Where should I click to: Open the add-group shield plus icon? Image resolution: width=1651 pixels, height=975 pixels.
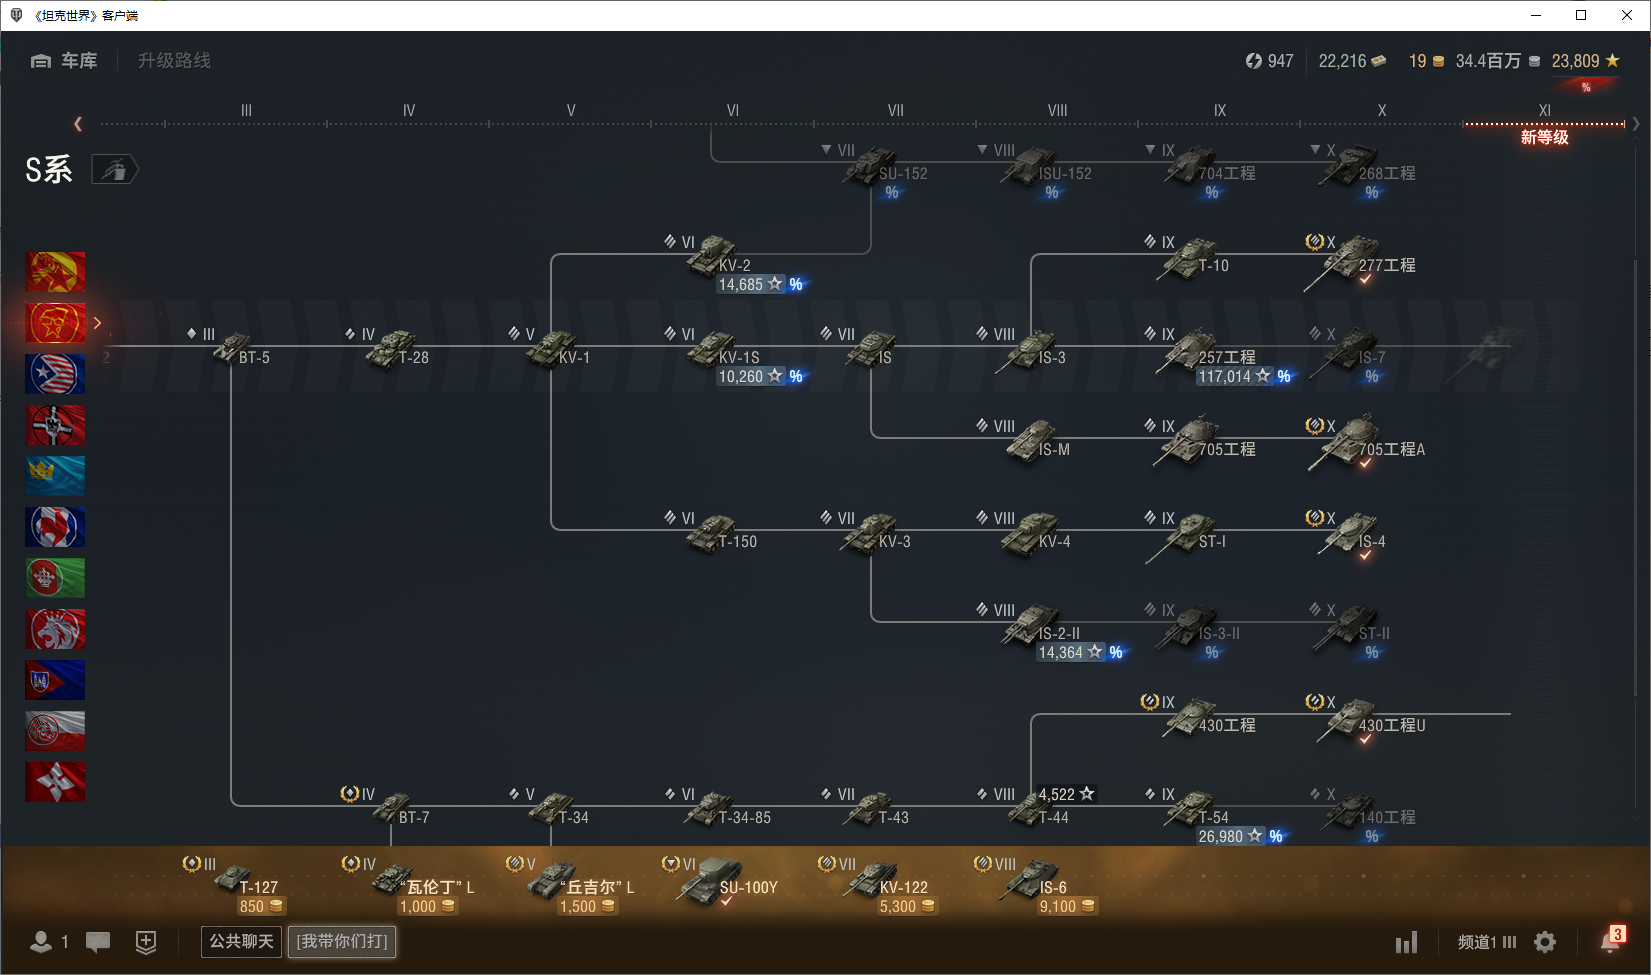146,942
